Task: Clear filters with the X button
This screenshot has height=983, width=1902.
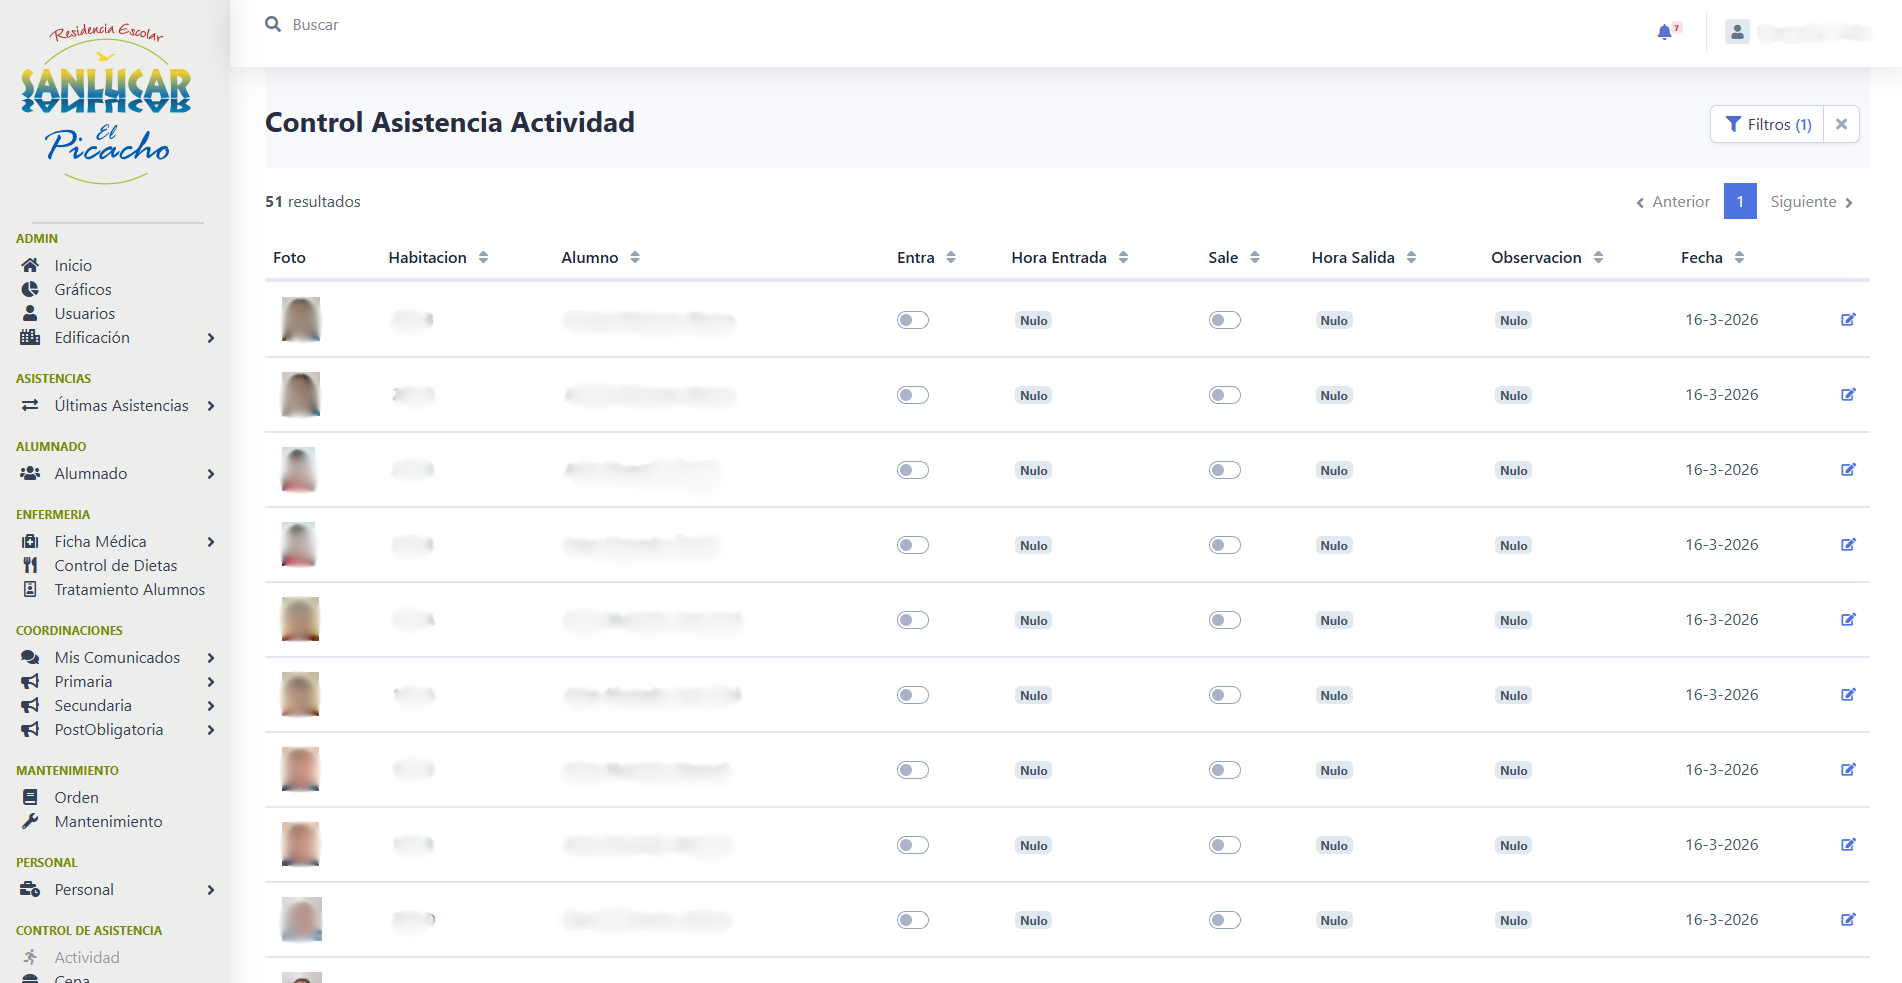Action: click(x=1841, y=124)
